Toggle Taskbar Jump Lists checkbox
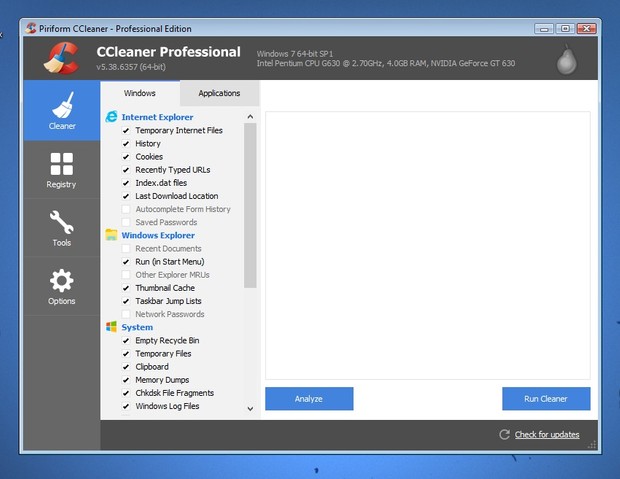The height and width of the screenshot is (479, 620). [126, 301]
